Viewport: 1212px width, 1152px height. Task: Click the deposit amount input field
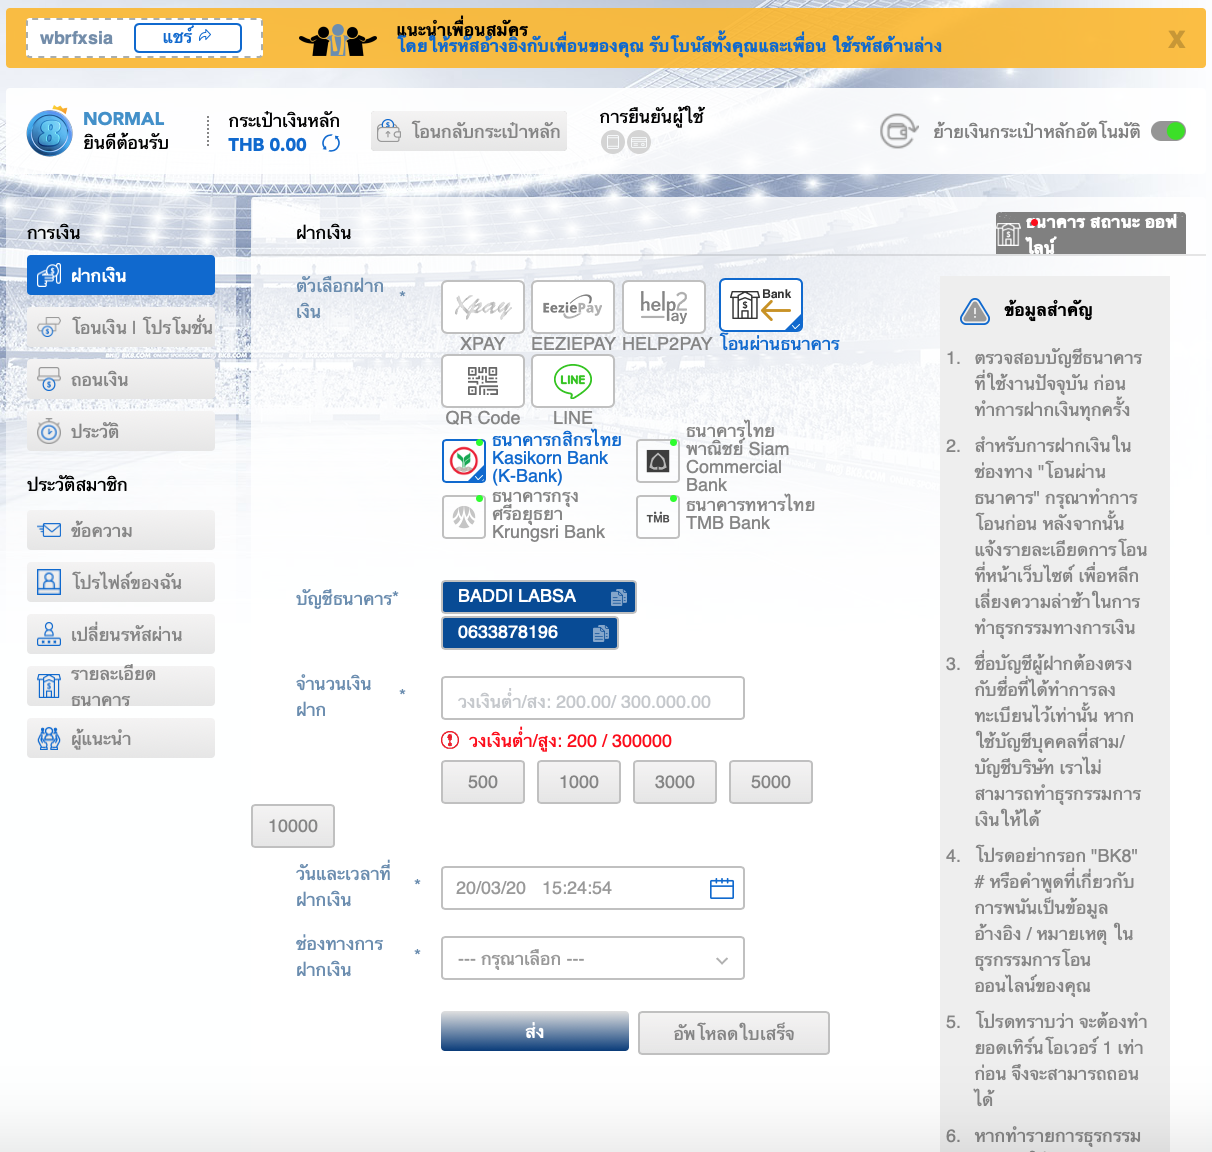[593, 699]
